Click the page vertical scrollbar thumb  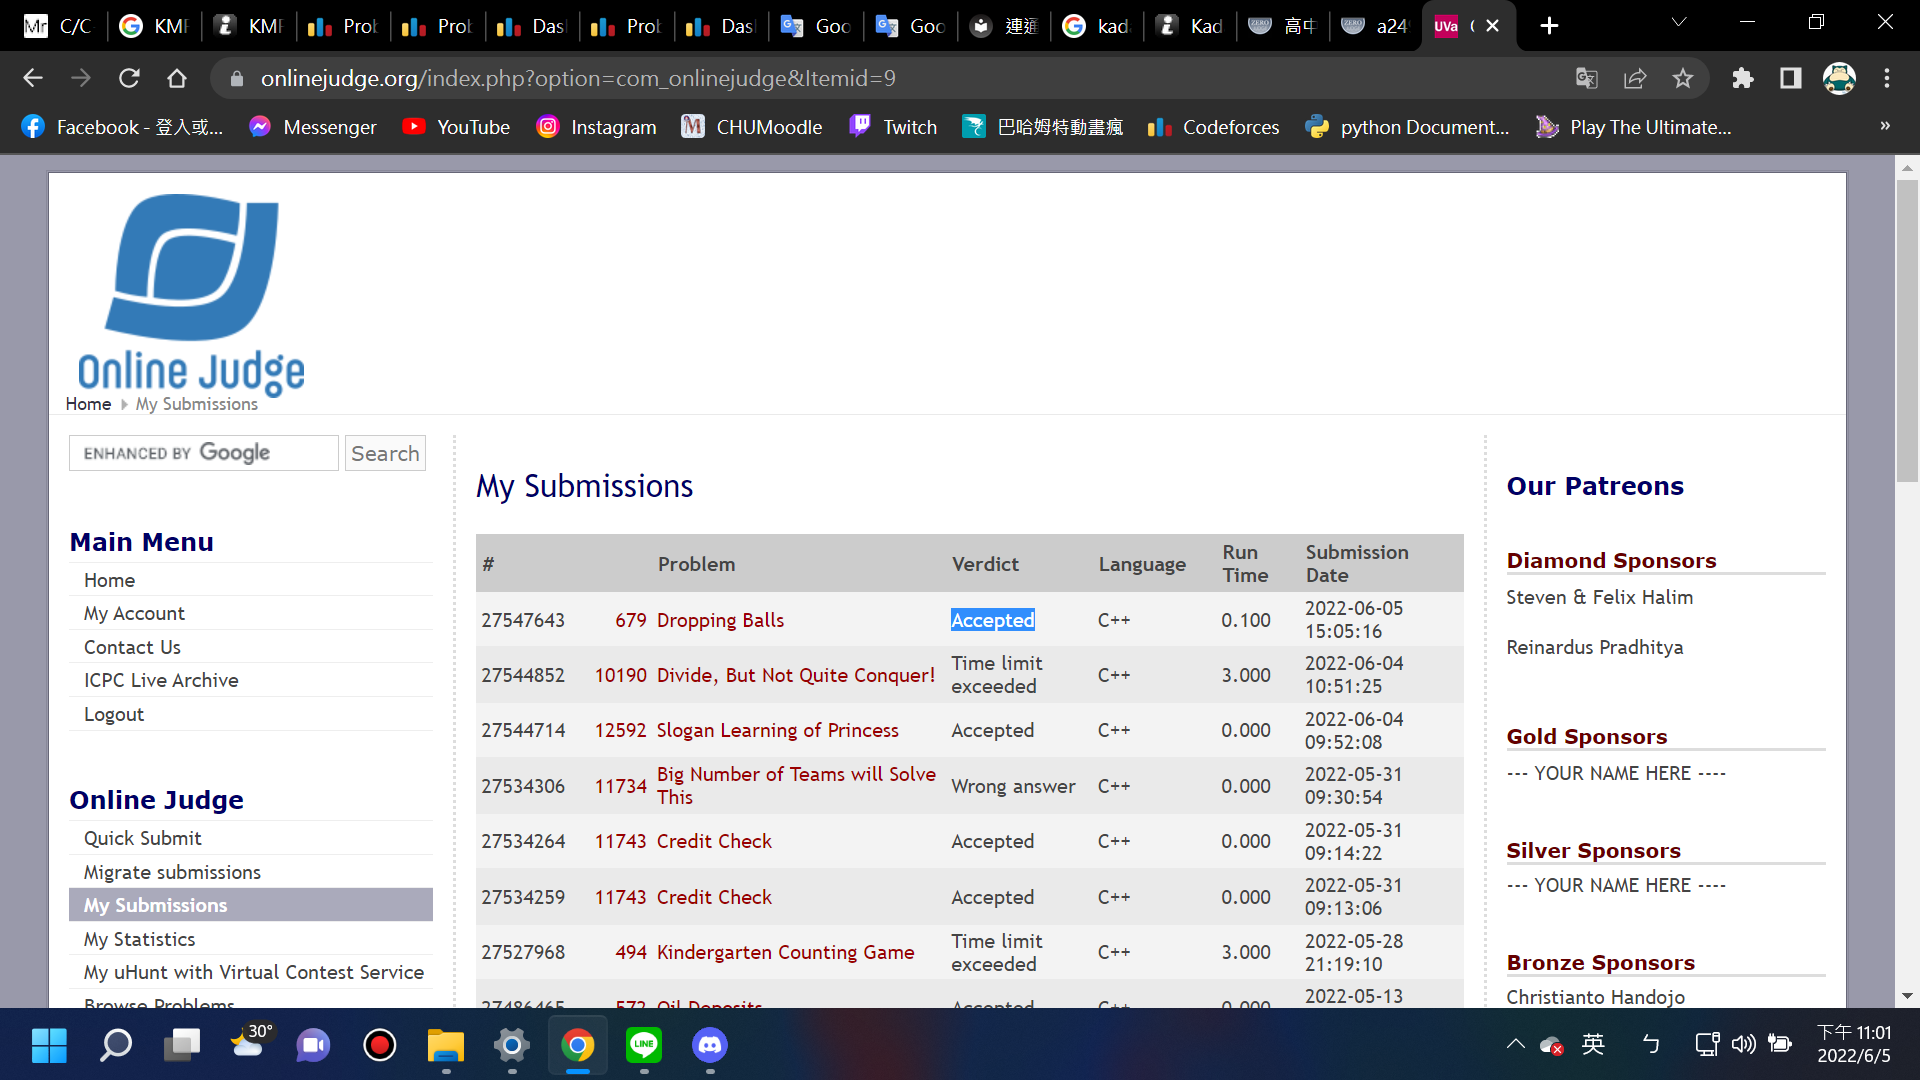(x=1907, y=330)
